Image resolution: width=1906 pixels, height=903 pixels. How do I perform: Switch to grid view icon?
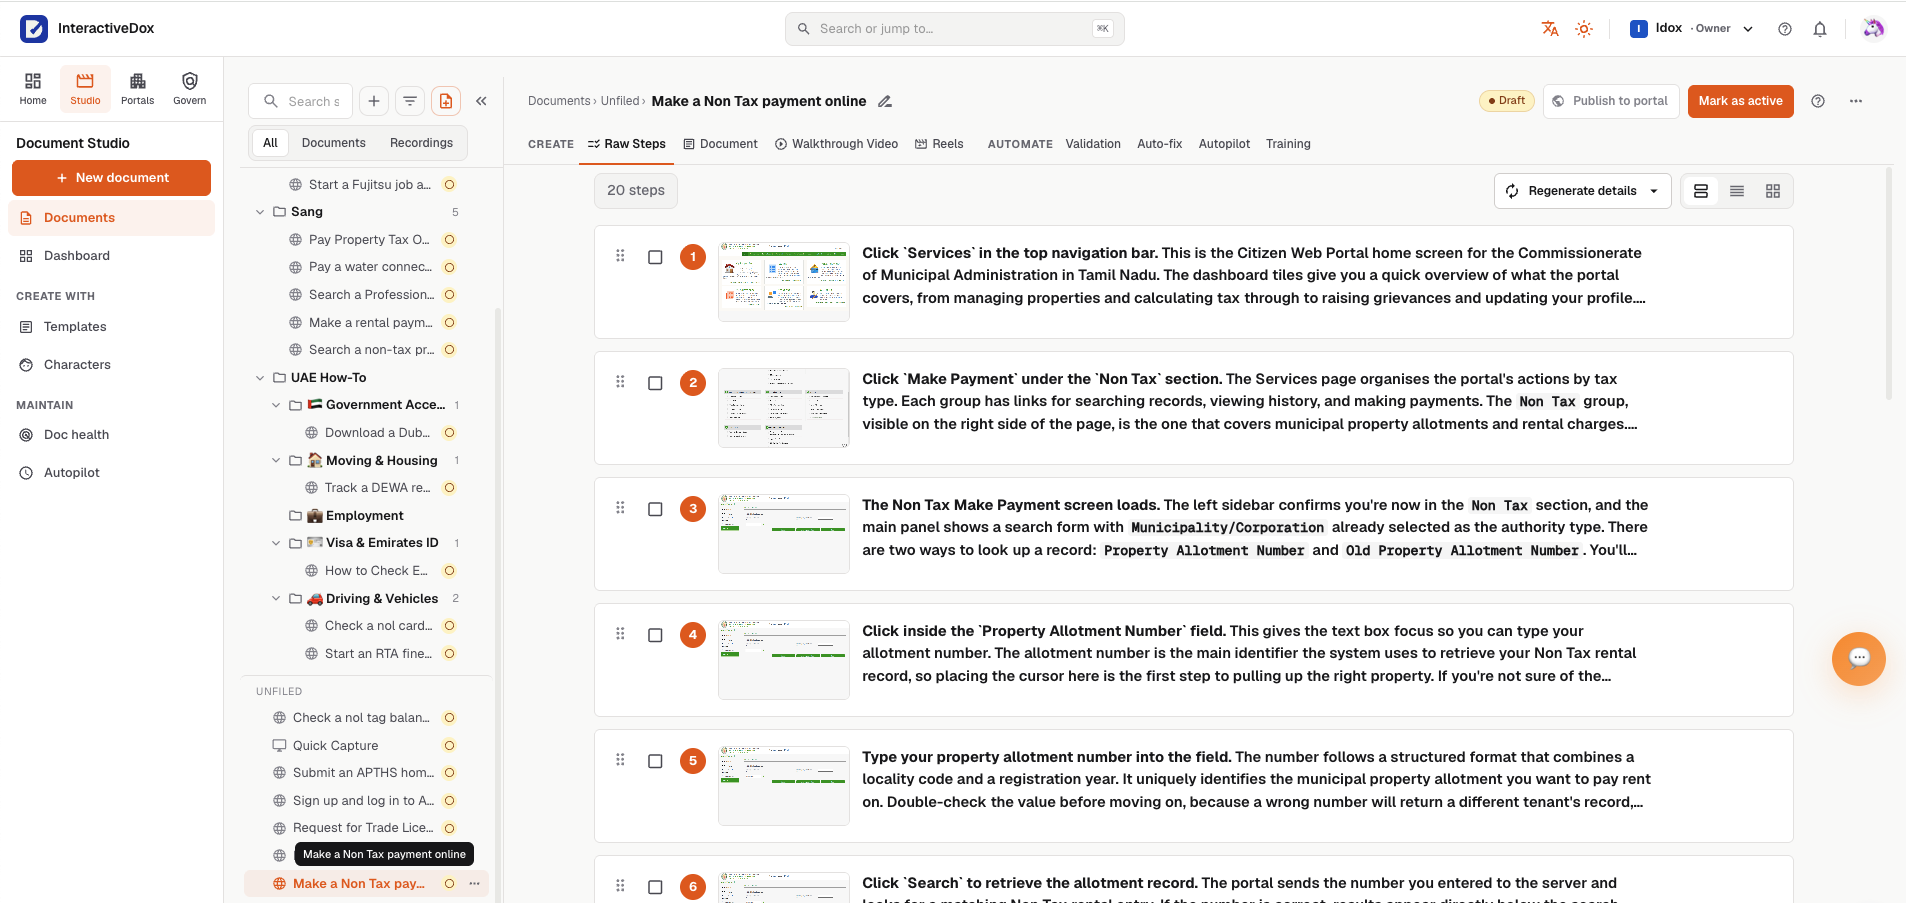(1773, 191)
